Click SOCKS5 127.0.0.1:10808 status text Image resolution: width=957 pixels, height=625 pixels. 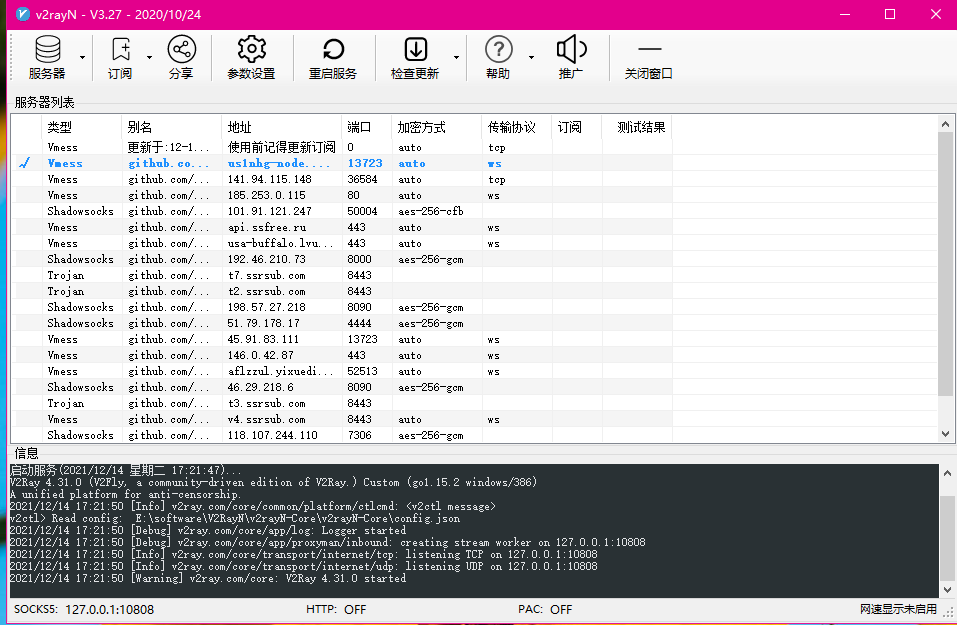coord(84,609)
